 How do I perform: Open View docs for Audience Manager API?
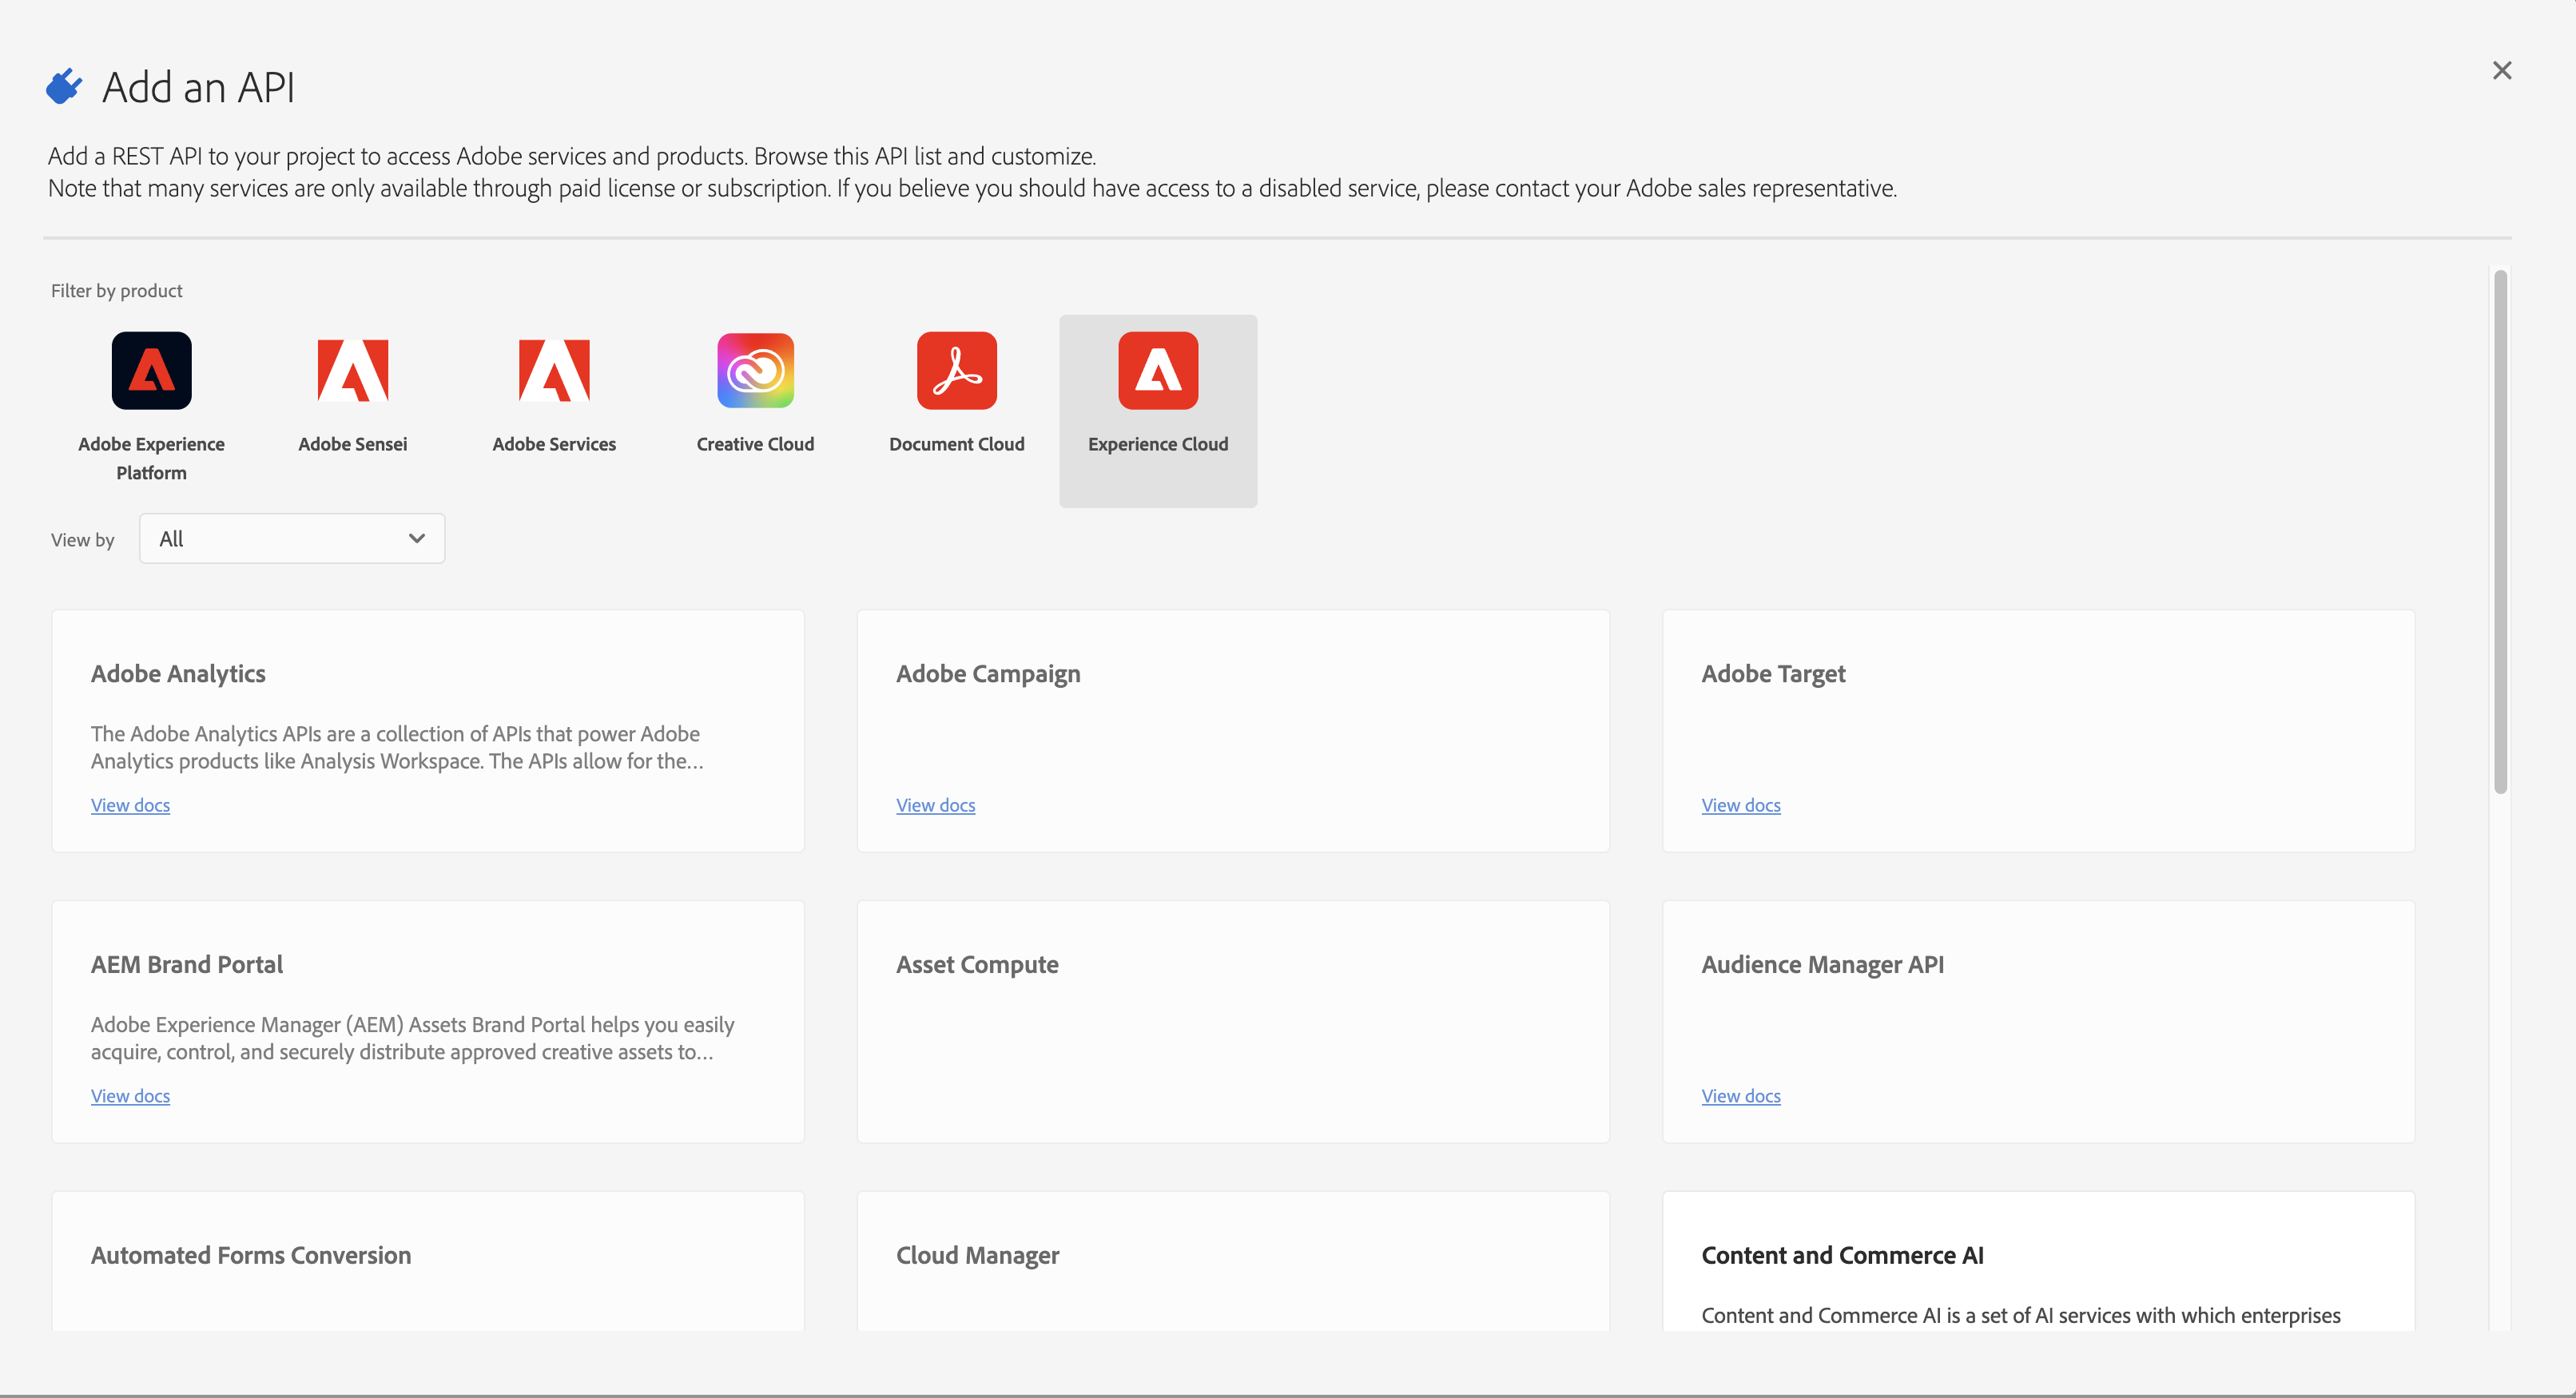pyautogui.click(x=1740, y=1096)
